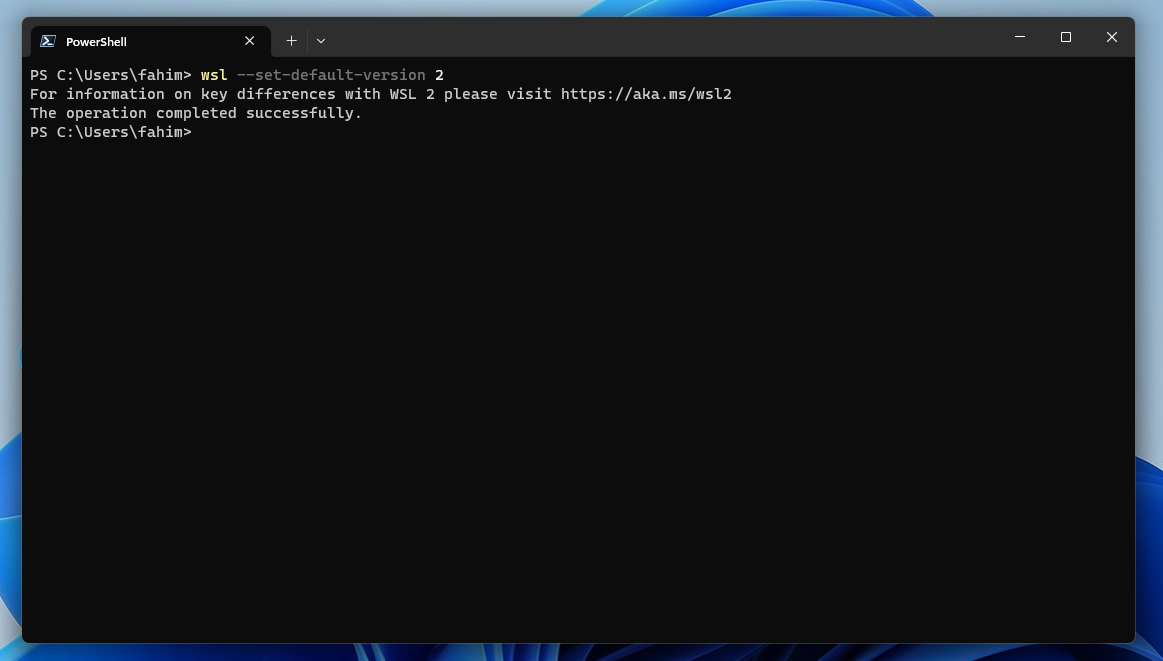Select the PowerShell tab title
1163x661 pixels.
coord(96,42)
